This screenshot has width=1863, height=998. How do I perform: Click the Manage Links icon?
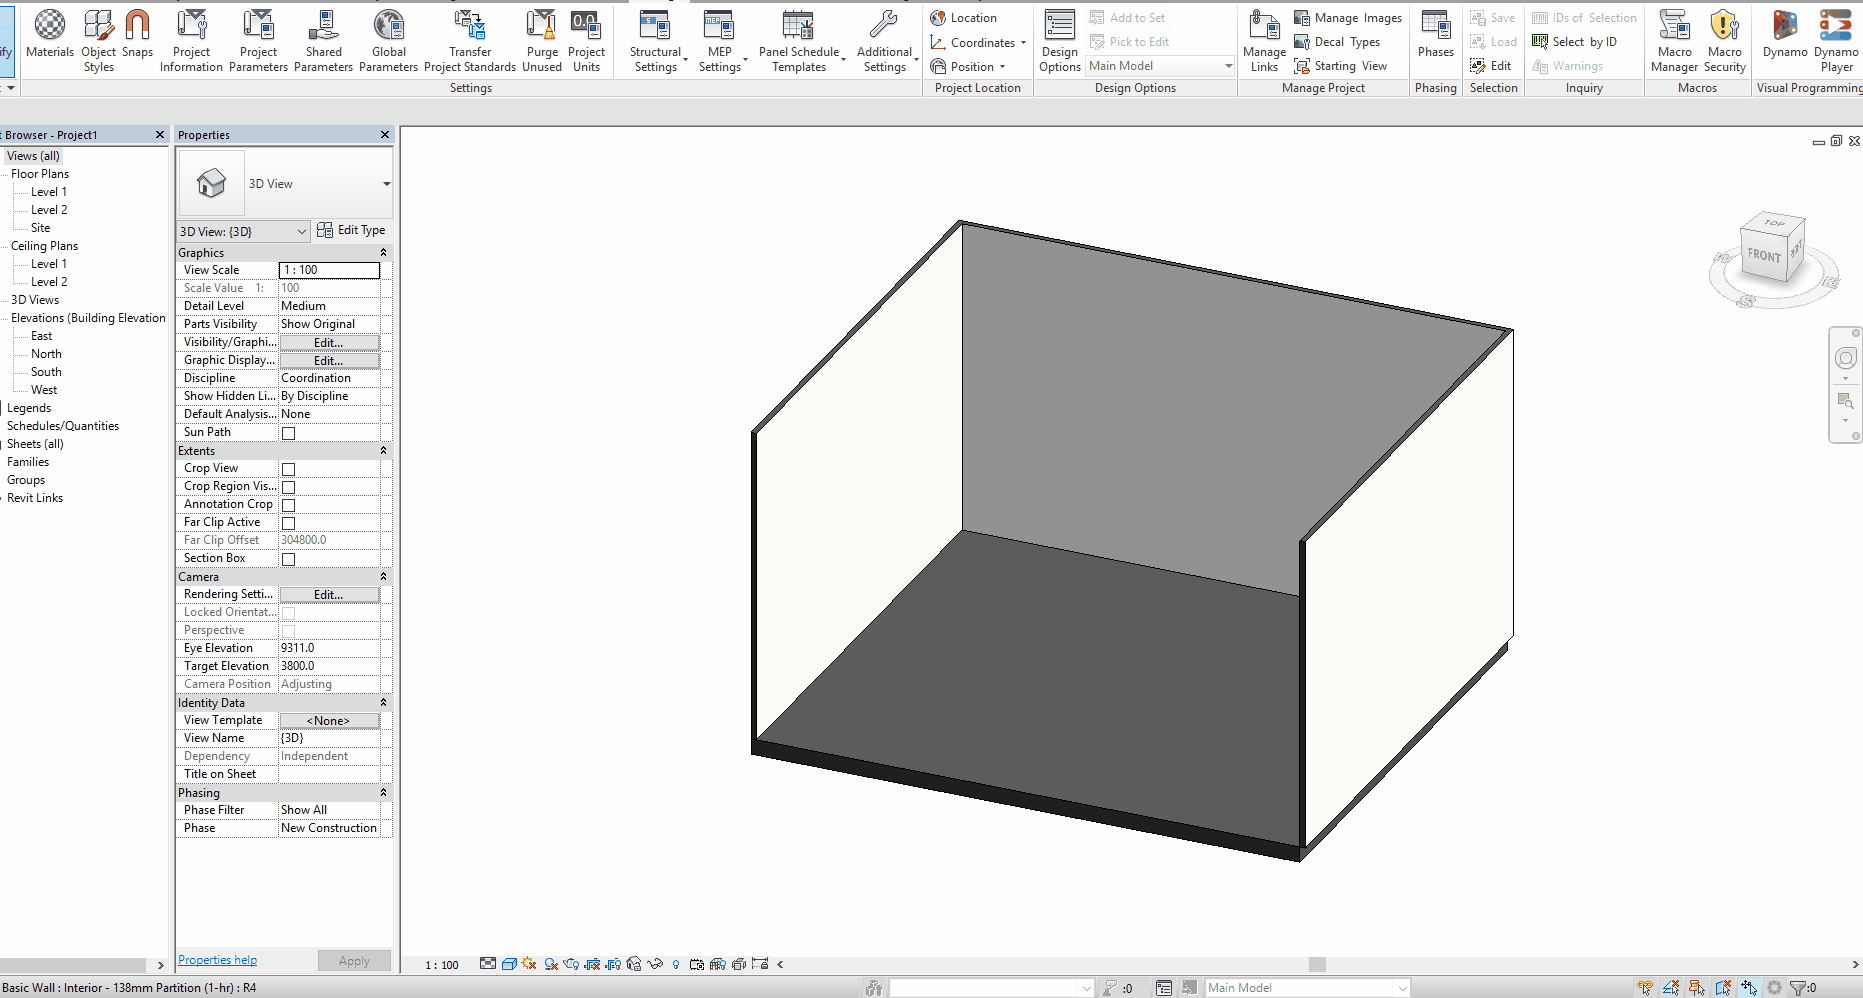click(x=1264, y=38)
